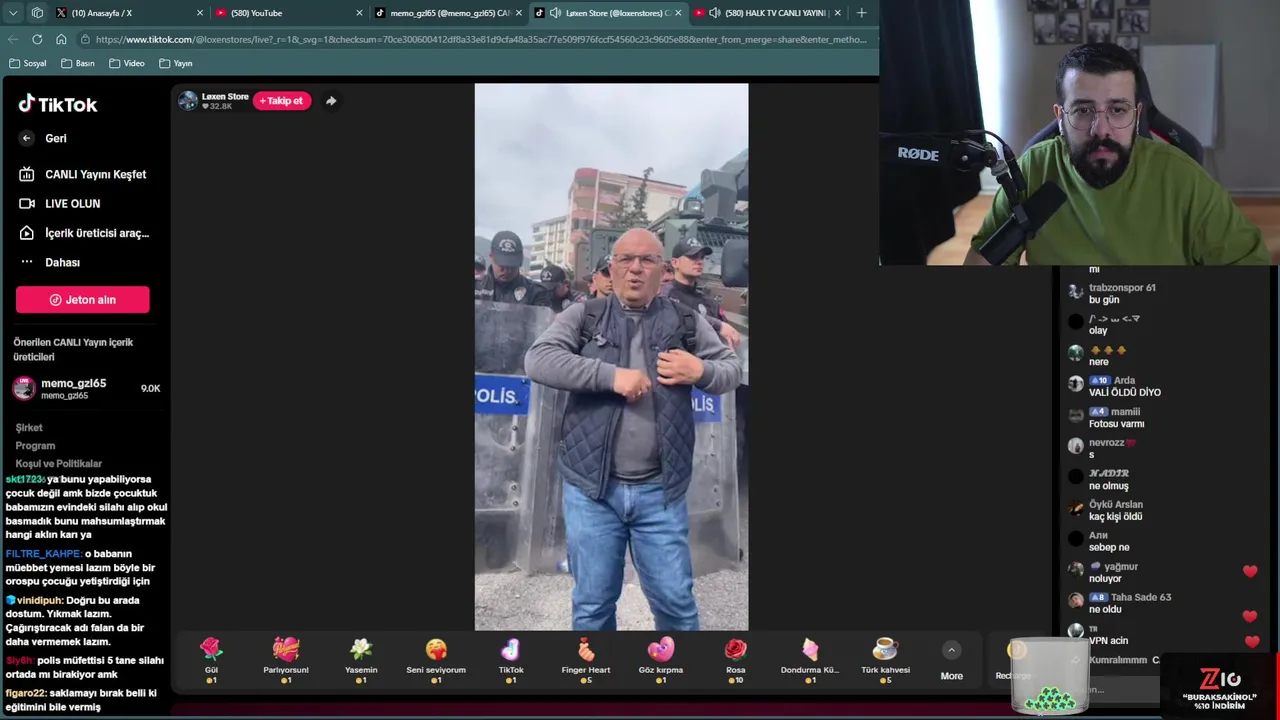Close the Anasayfa / X tab

(x=200, y=13)
